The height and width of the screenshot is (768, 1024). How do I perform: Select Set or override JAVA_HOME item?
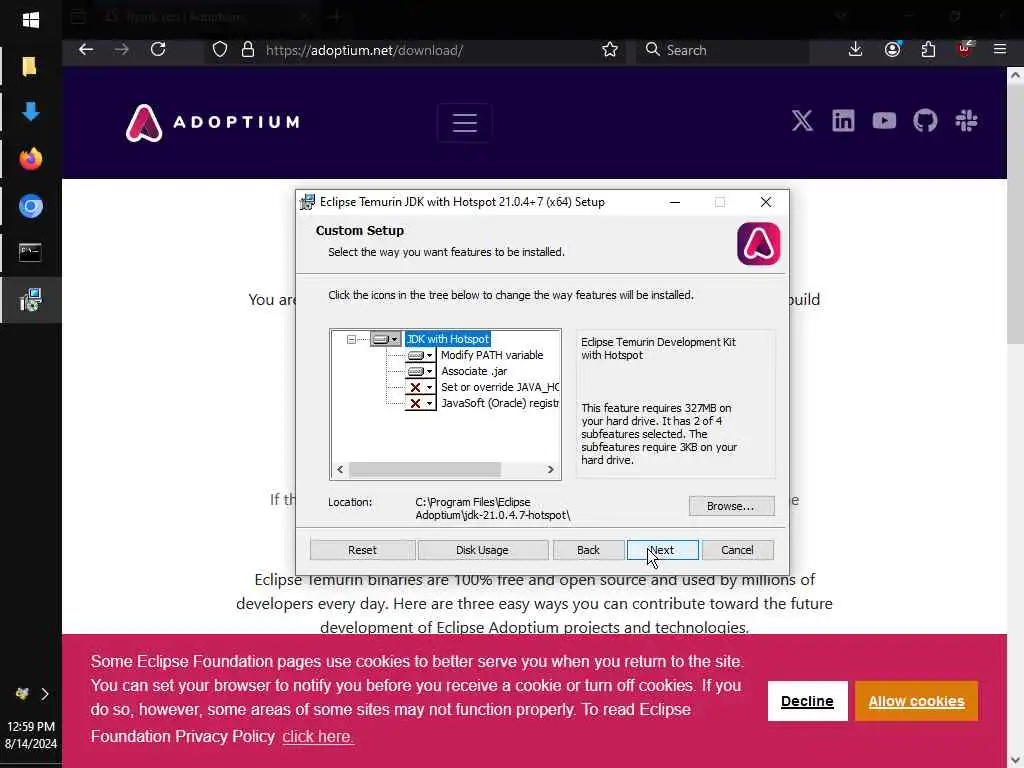[x=500, y=387]
